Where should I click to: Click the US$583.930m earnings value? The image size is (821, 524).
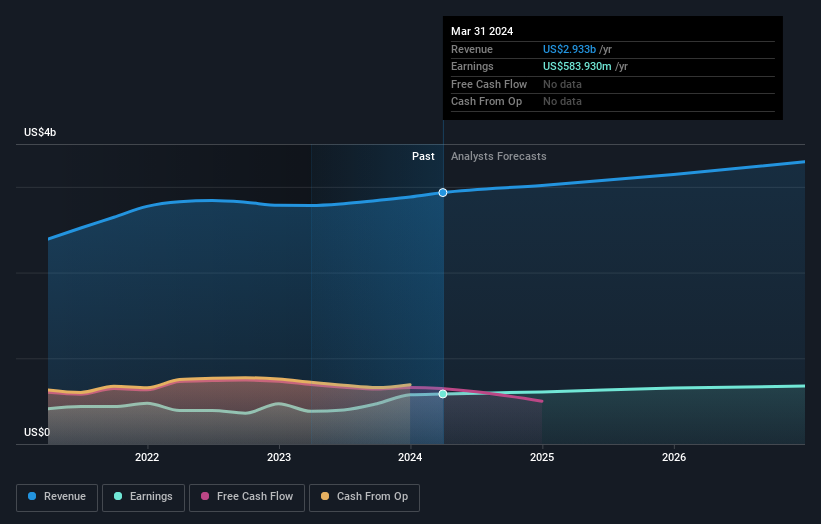[577, 66]
